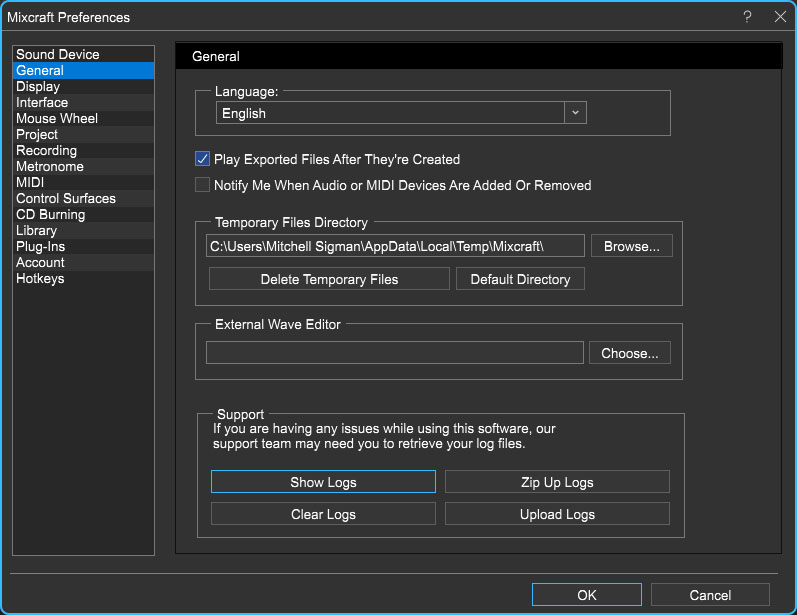Close the Mixcraft Preferences window
797x615 pixels.
(780, 17)
